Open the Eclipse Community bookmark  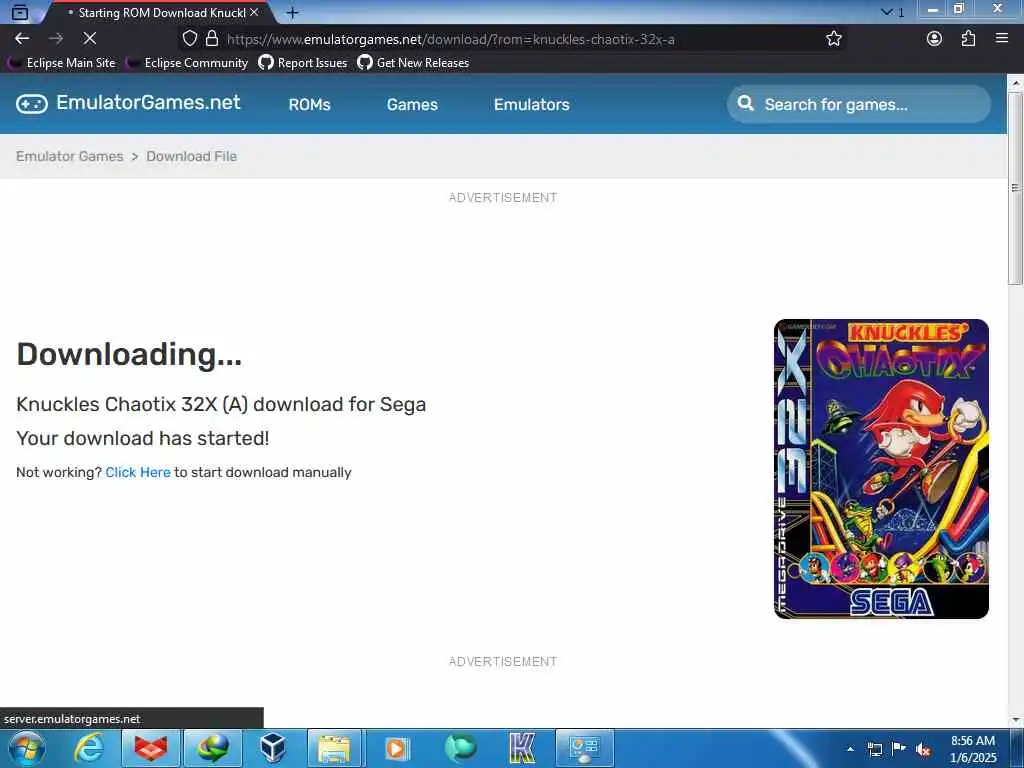pos(188,63)
